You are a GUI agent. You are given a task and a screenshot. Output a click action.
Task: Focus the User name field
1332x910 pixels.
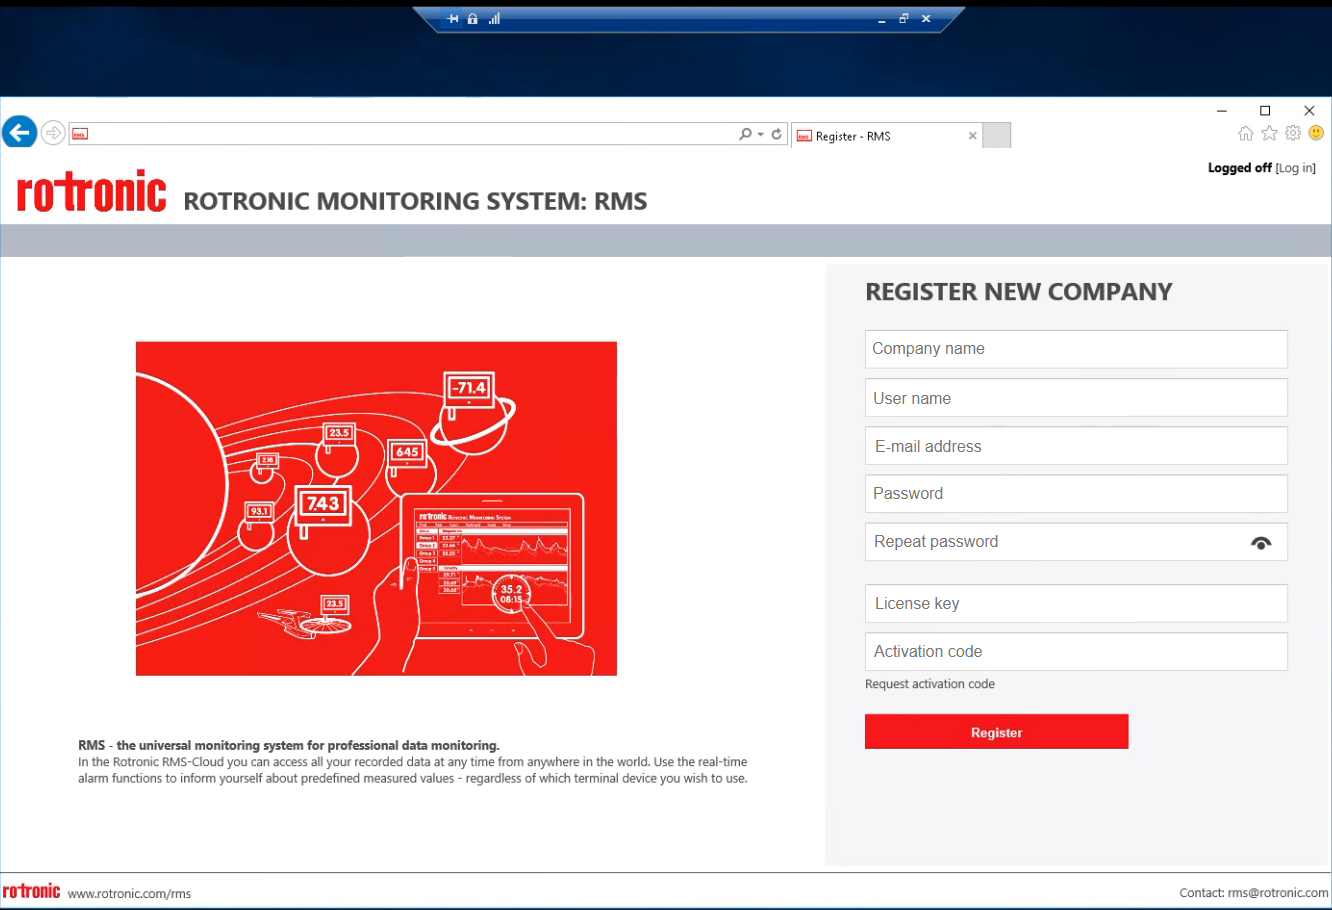point(1076,398)
